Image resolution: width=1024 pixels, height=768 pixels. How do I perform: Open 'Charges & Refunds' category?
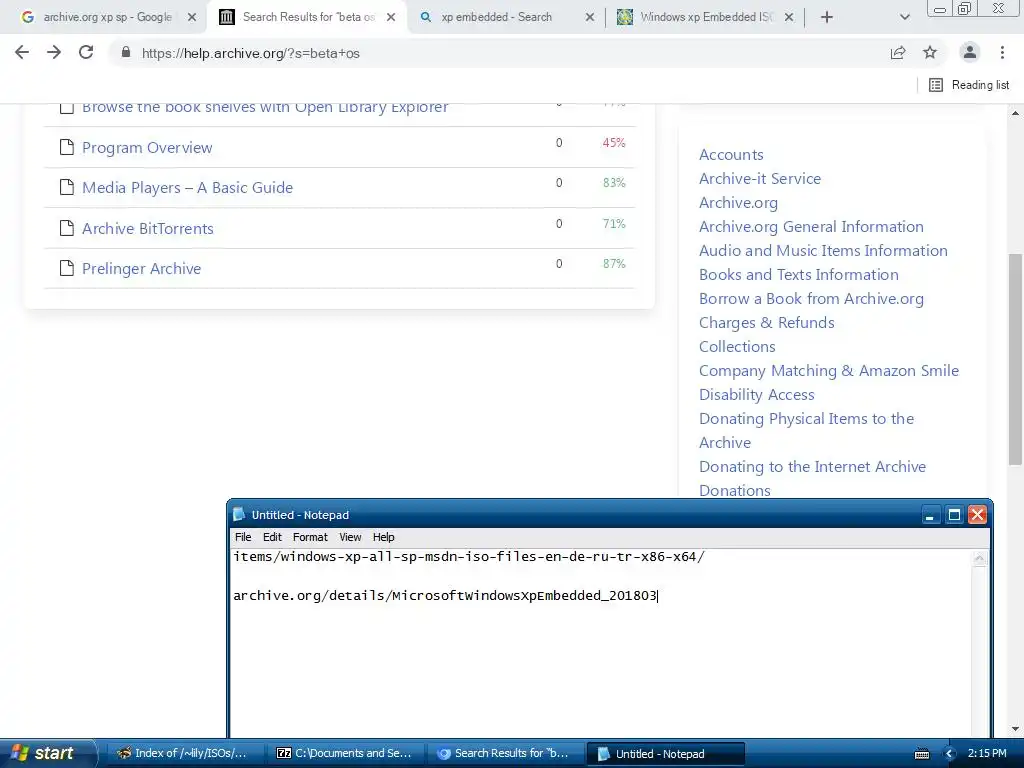click(x=767, y=323)
